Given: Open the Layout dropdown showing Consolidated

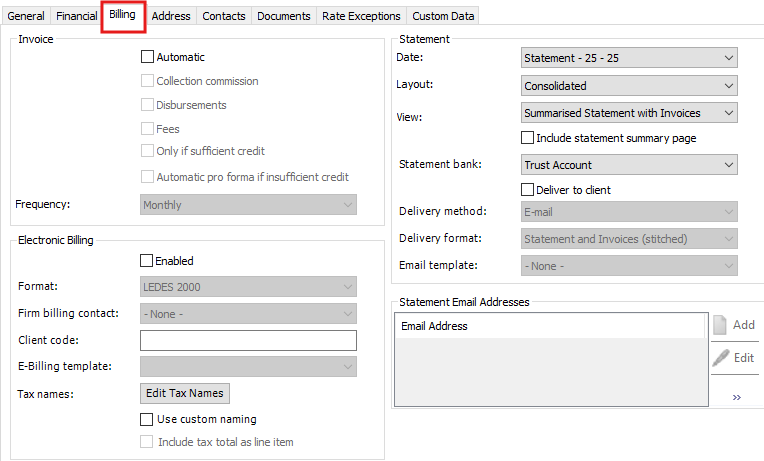Looking at the screenshot, I should 629,85.
